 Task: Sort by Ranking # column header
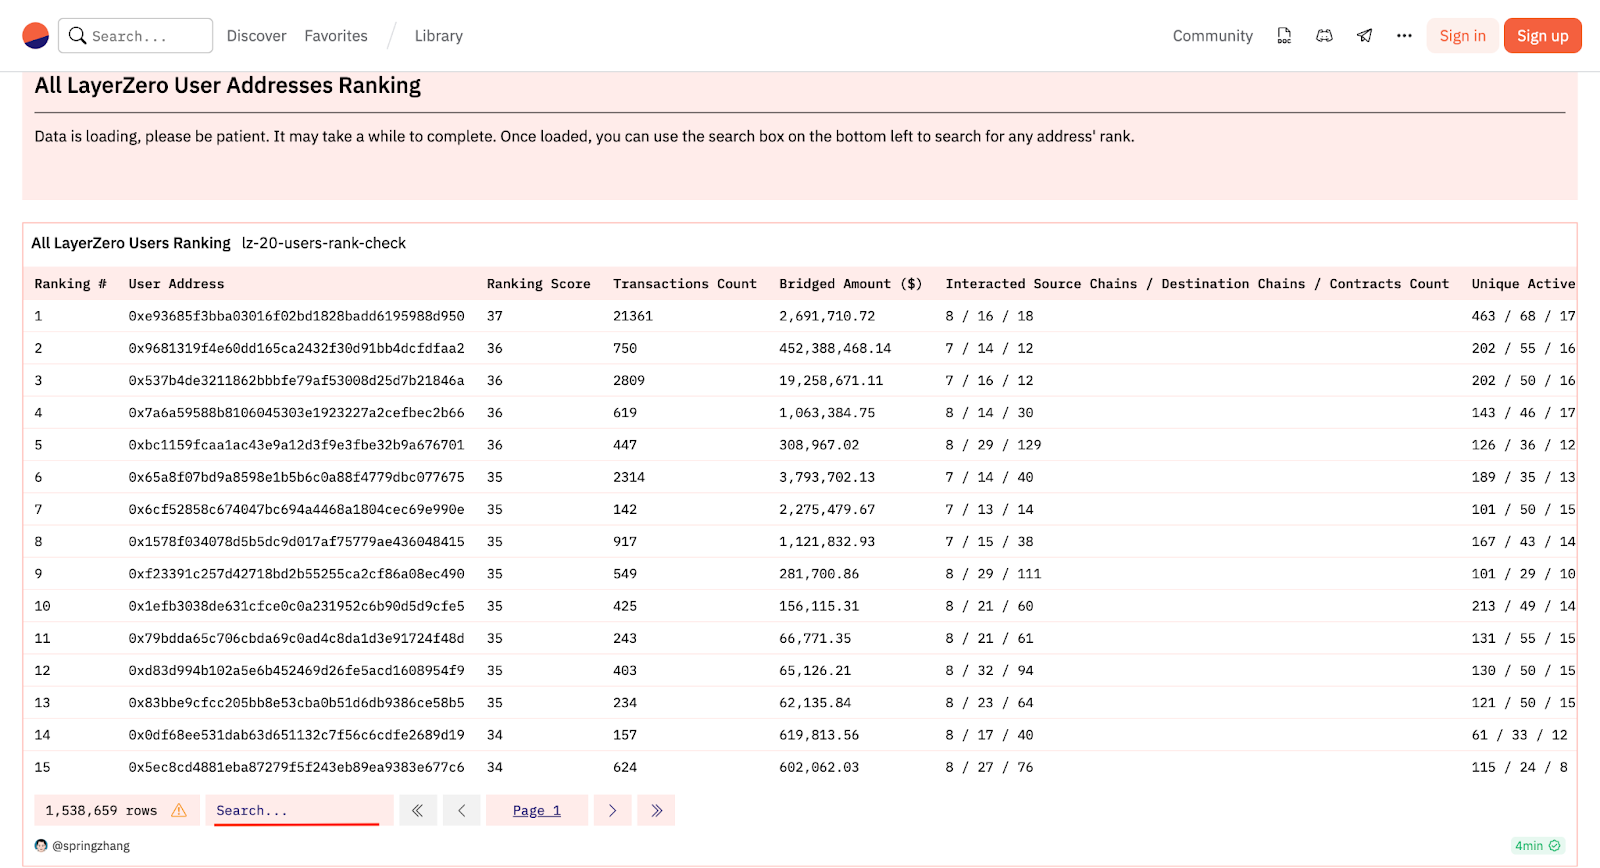[70, 284]
